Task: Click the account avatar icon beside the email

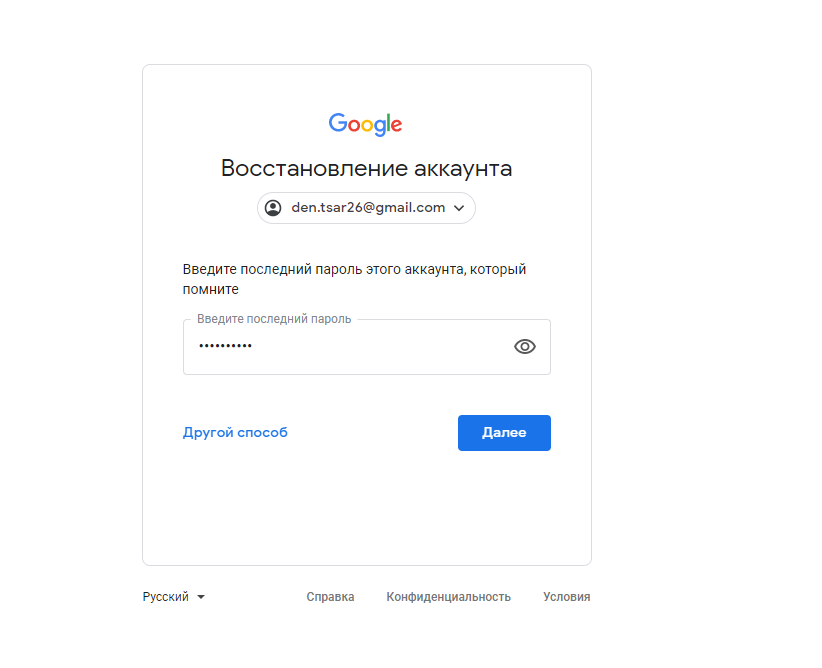Action: pos(273,208)
